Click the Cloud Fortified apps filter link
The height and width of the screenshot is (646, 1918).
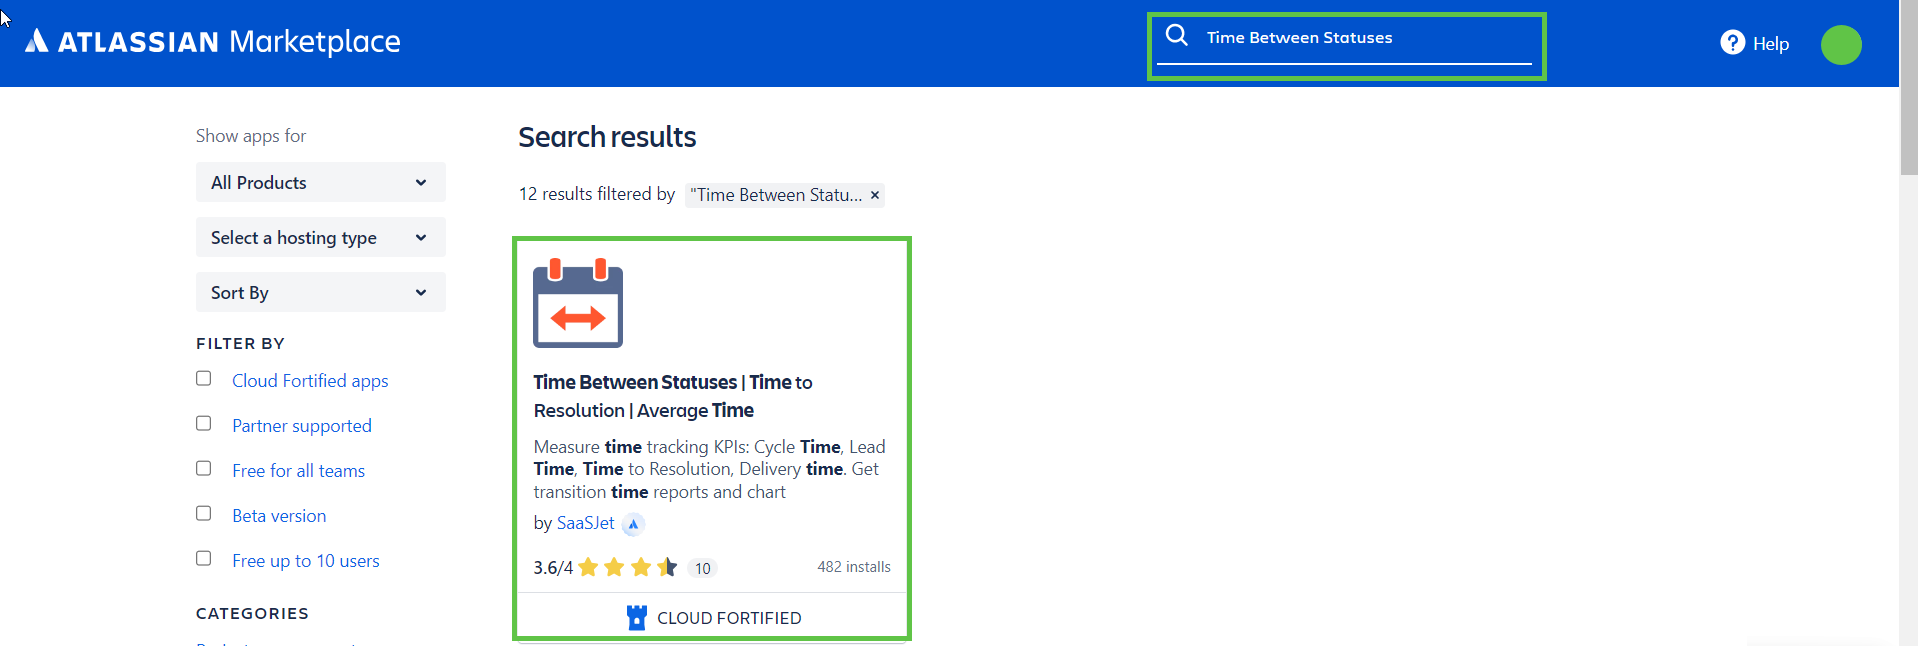(x=310, y=381)
